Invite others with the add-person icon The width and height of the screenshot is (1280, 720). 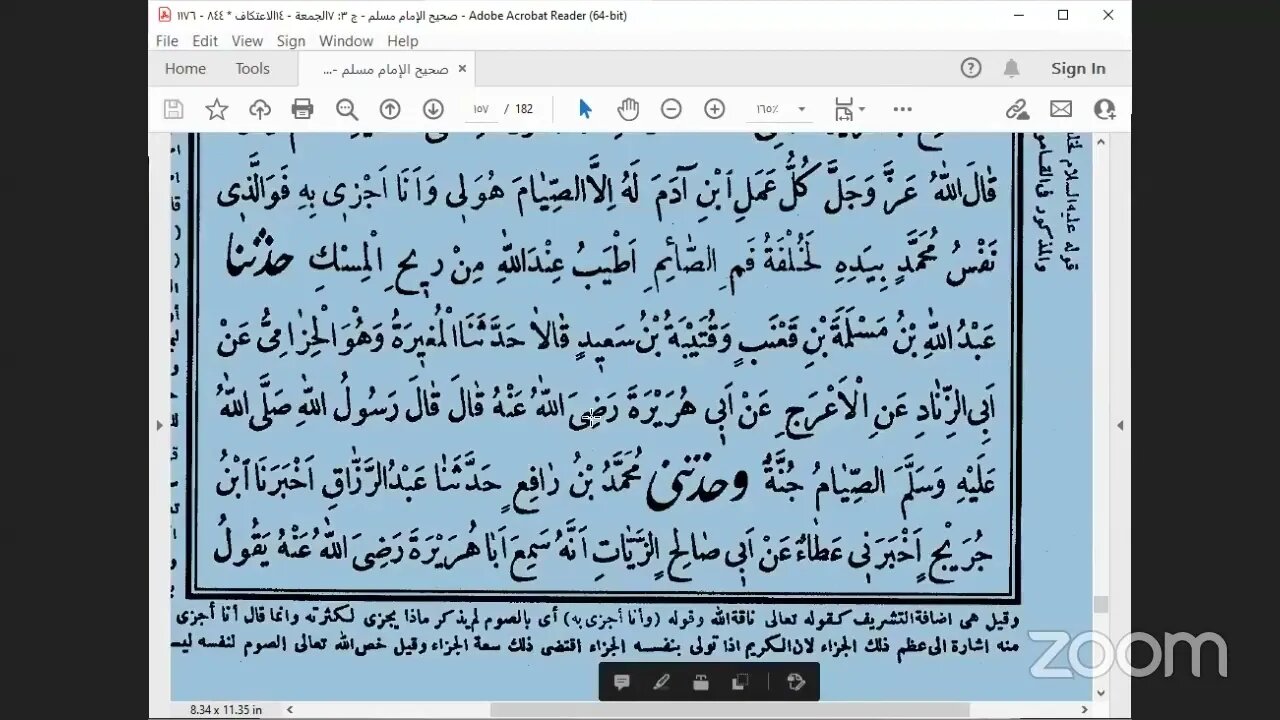point(1104,109)
